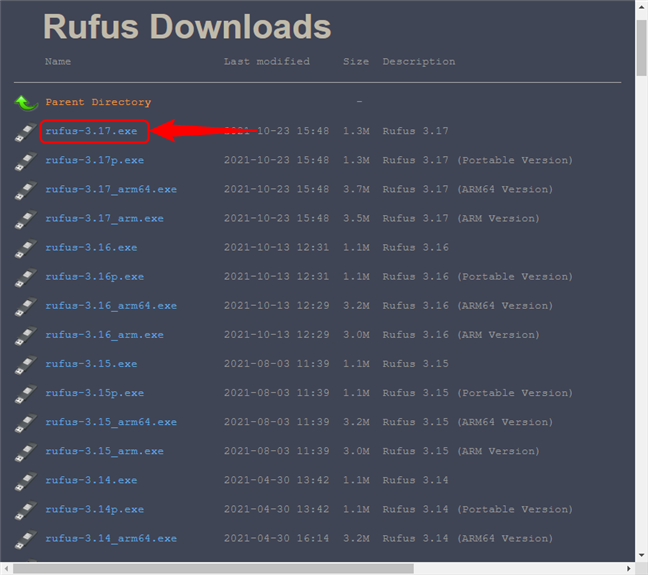Sort listing by Size column header
The width and height of the screenshot is (648, 575).
click(356, 62)
